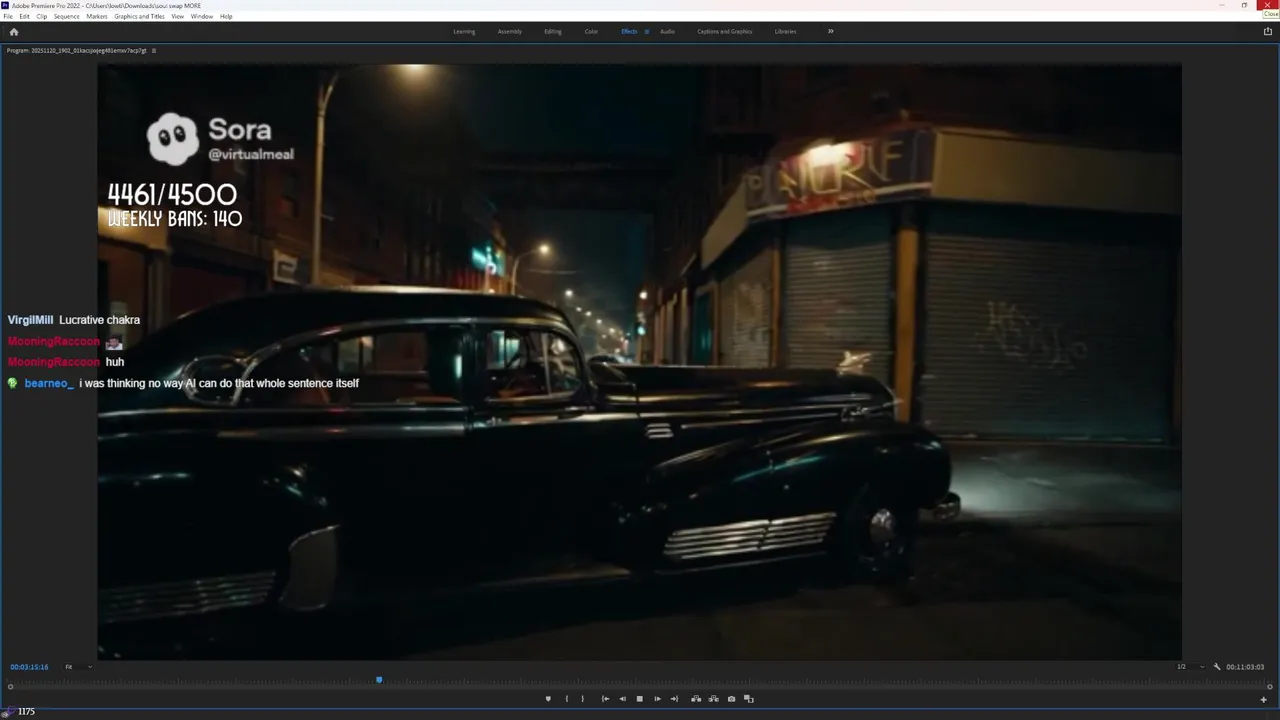Switch to the Editing workspace
The image size is (1280, 720).
click(x=553, y=31)
